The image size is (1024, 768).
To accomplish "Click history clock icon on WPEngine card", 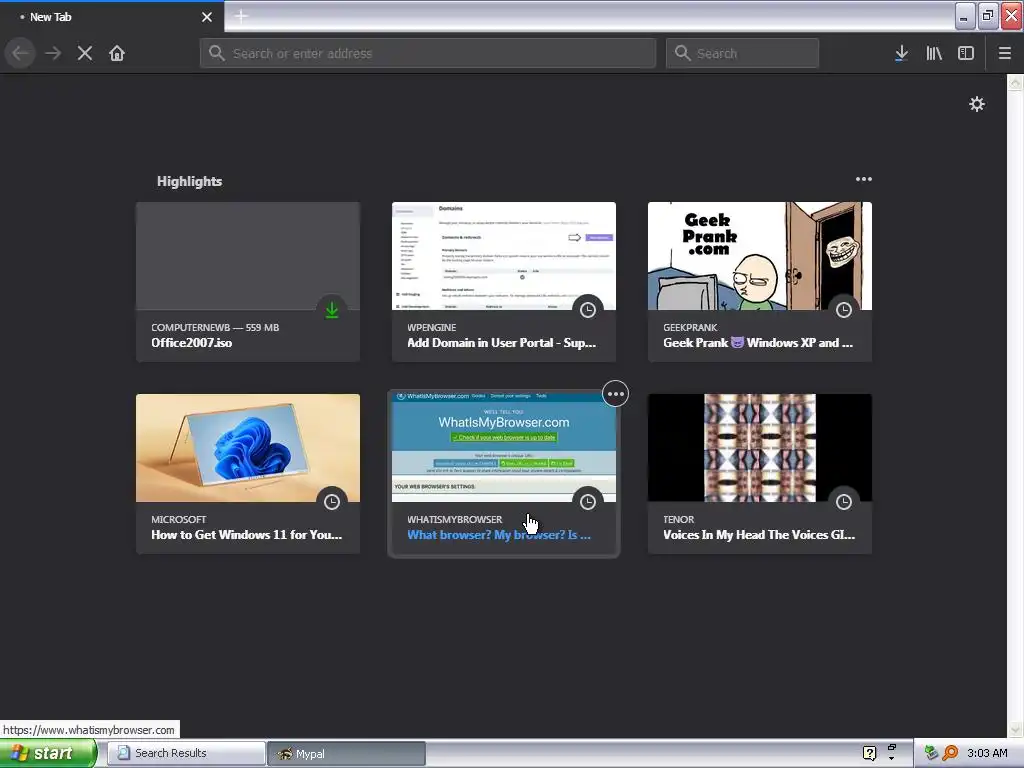I will click(x=588, y=310).
